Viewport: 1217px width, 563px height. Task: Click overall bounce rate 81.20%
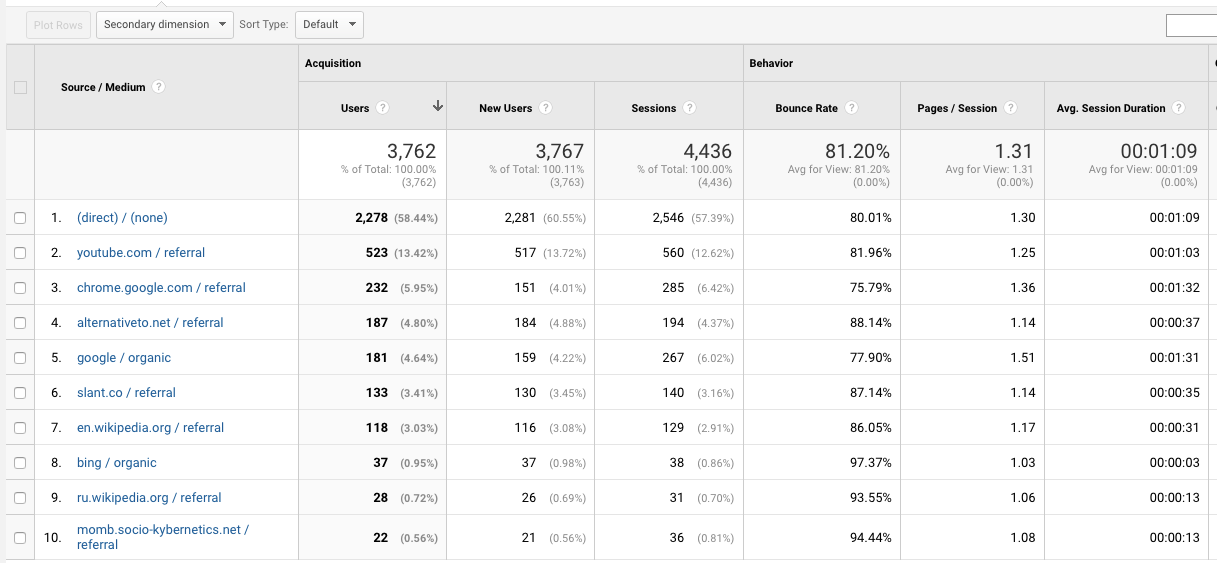pos(857,151)
